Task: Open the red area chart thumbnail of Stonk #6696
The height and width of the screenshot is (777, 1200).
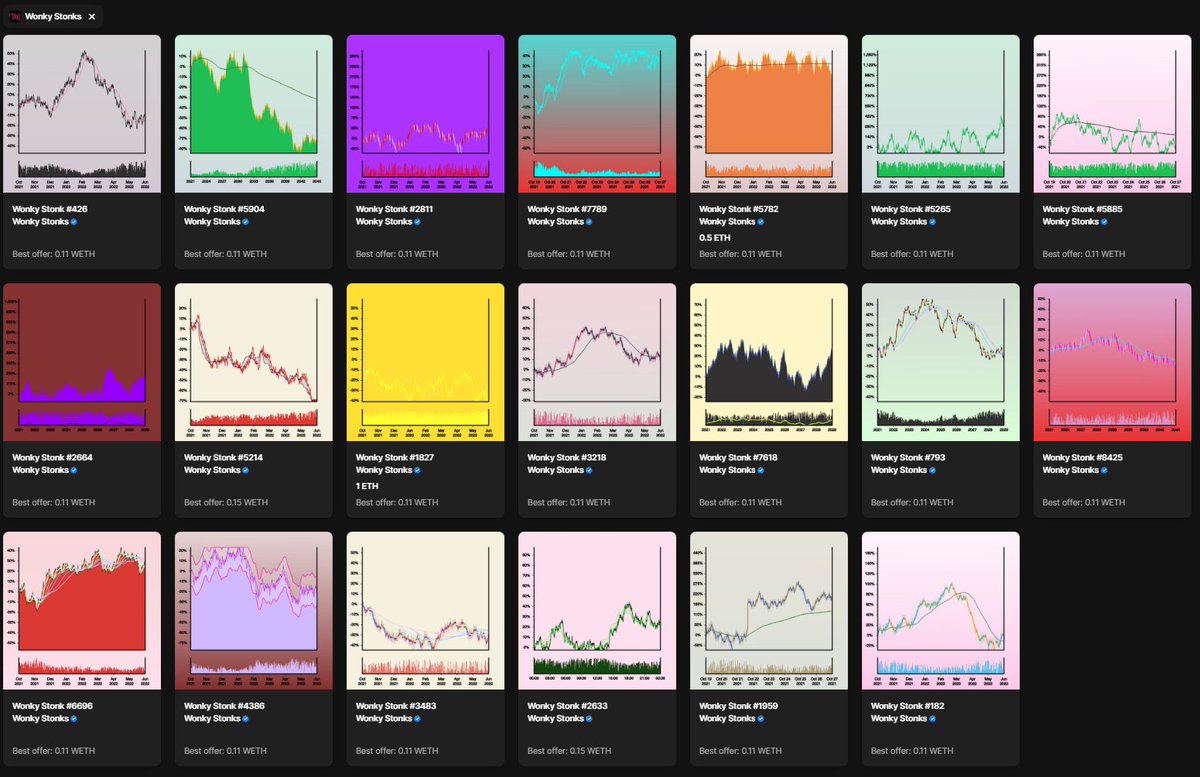Action: pos(82,611)
